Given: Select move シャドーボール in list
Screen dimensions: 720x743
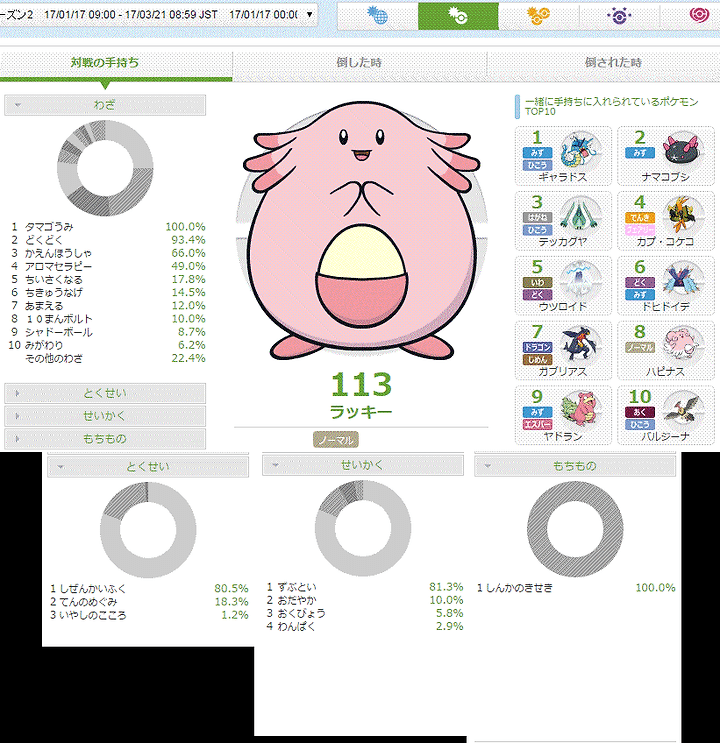Looking at the screenshot, I should pos(107,332).
